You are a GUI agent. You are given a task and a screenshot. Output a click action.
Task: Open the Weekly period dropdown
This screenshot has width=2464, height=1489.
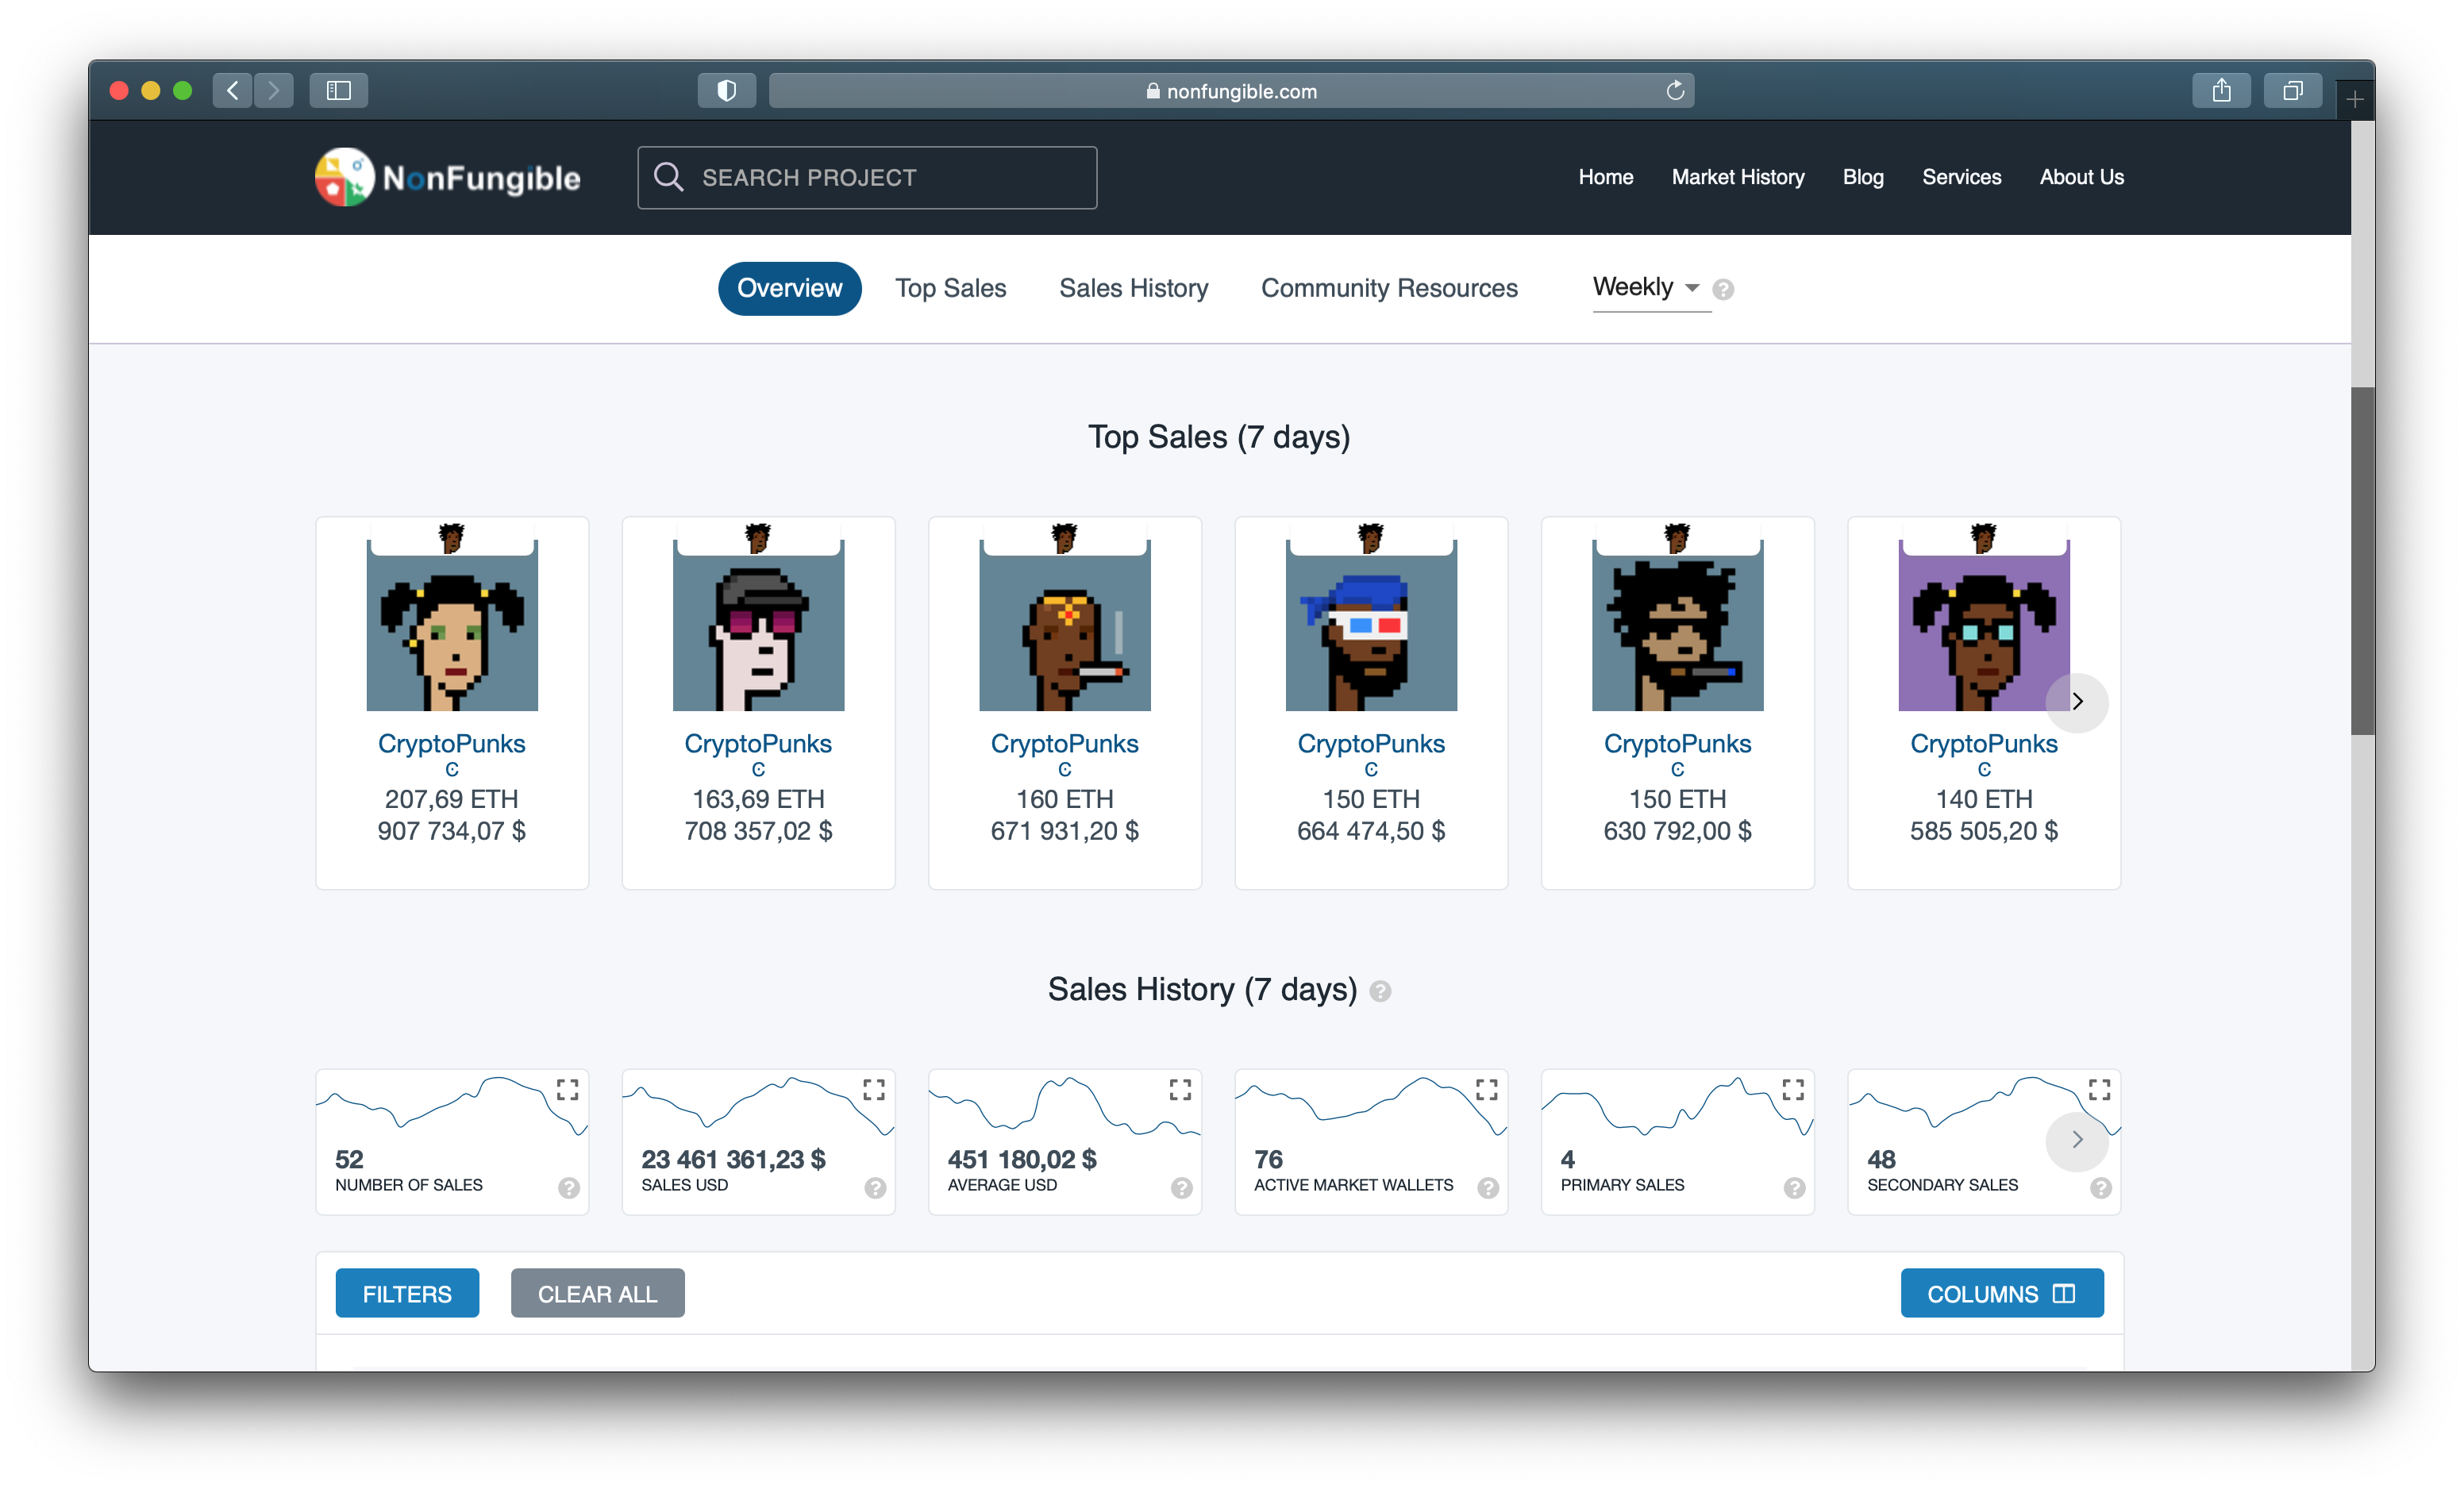coord(1650,287)
